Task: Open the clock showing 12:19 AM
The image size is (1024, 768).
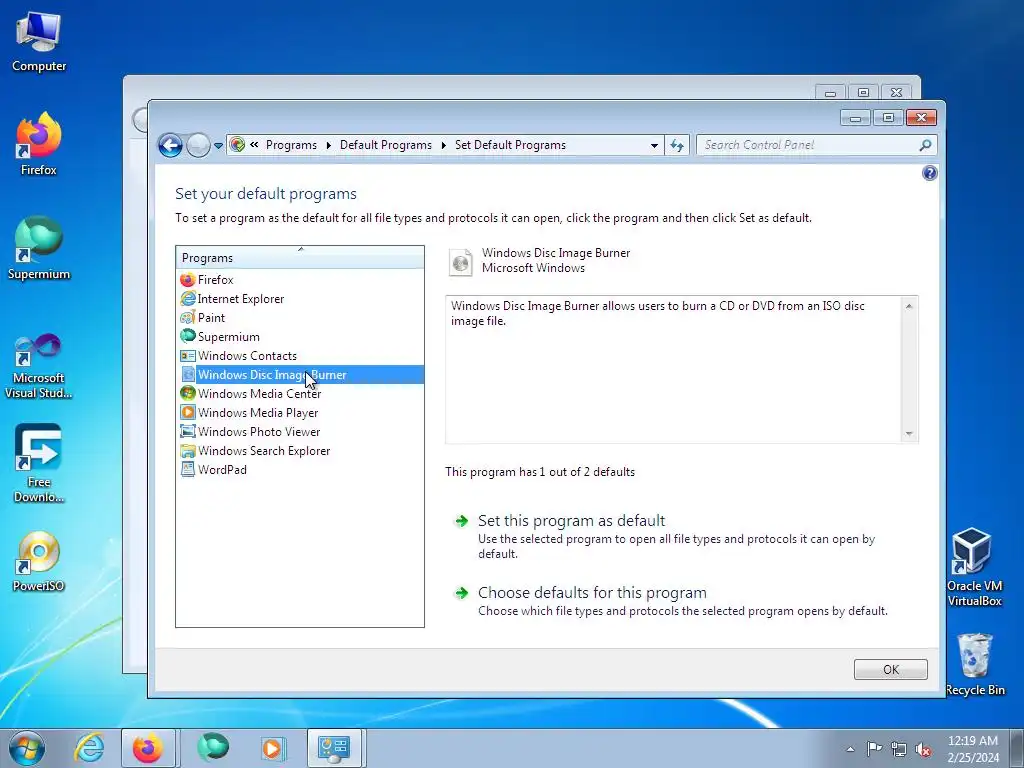Action: click(973, 749)
